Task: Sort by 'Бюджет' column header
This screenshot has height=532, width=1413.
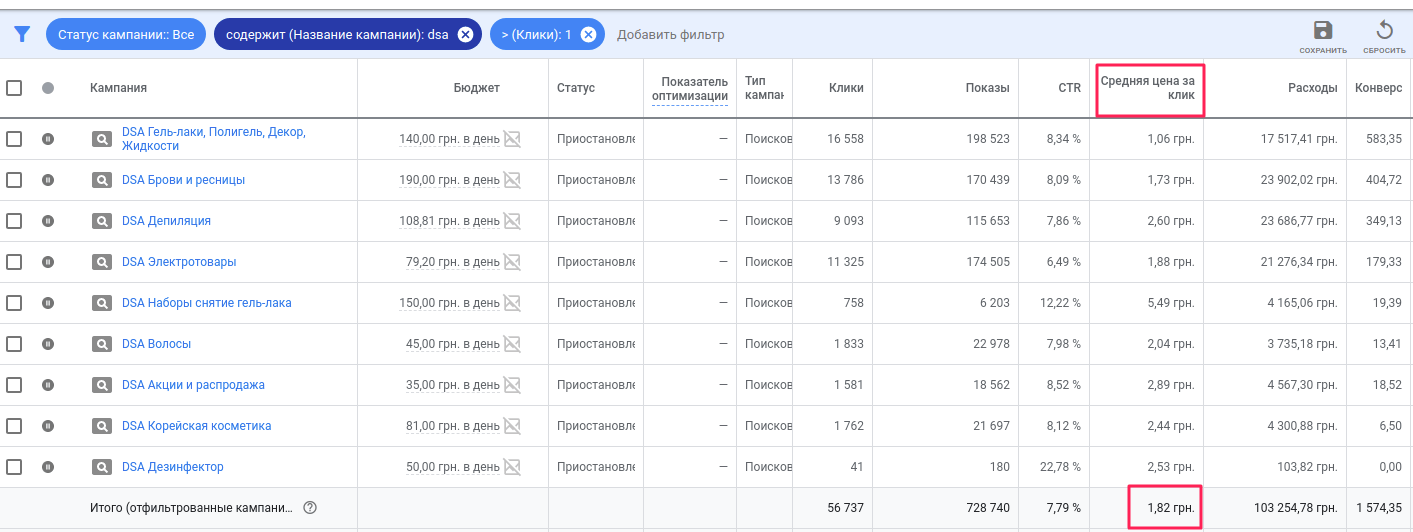Action: coord(476,88)
